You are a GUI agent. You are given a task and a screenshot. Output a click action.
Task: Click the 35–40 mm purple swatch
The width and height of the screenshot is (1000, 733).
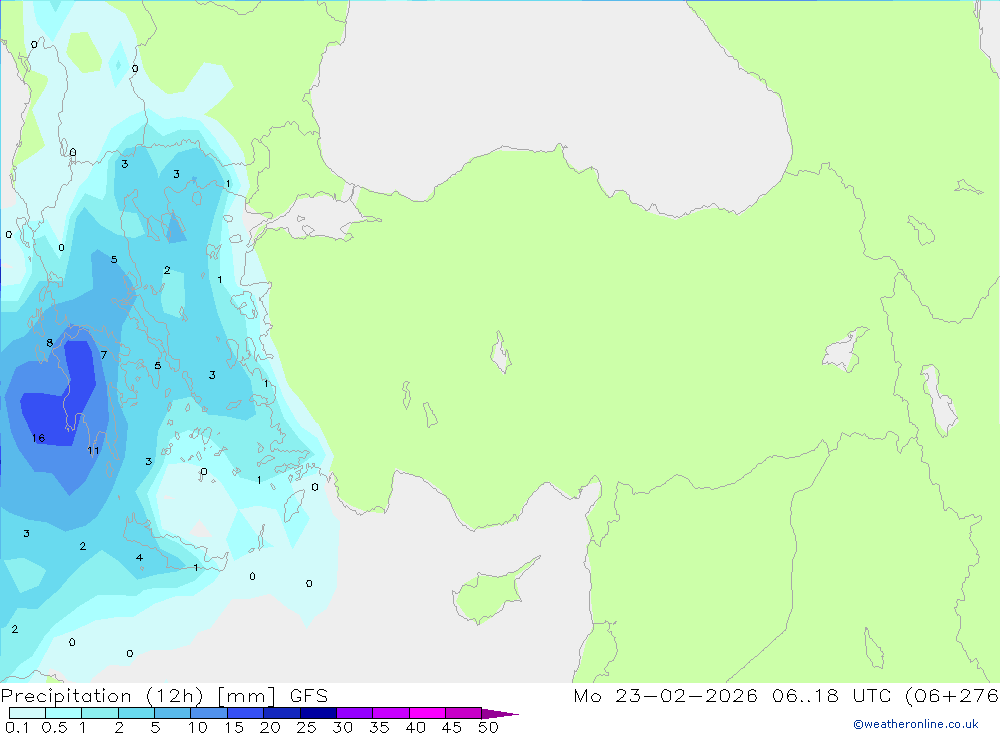[390, 713]
